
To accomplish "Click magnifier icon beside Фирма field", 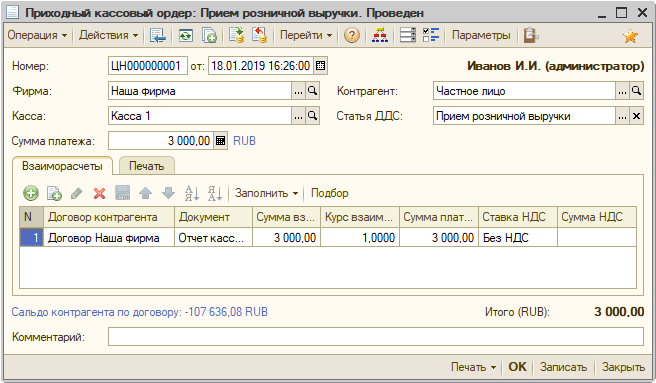I will pos(313,91).
